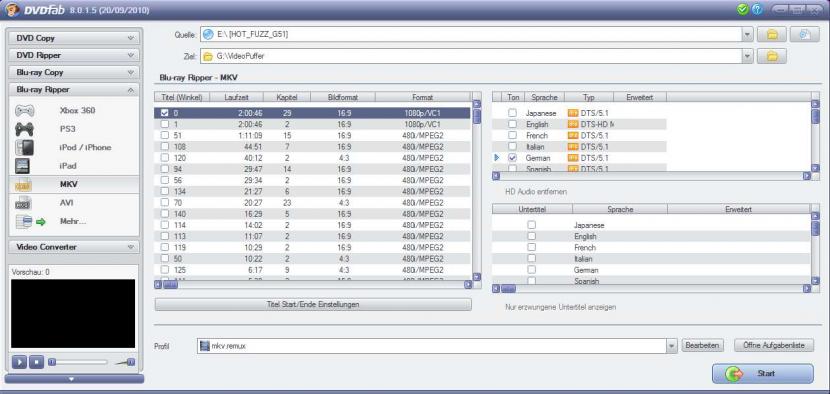Viewport: 830px width, 394px height.
Task: Click the preview play button
Action: click(x=19, y=362)
